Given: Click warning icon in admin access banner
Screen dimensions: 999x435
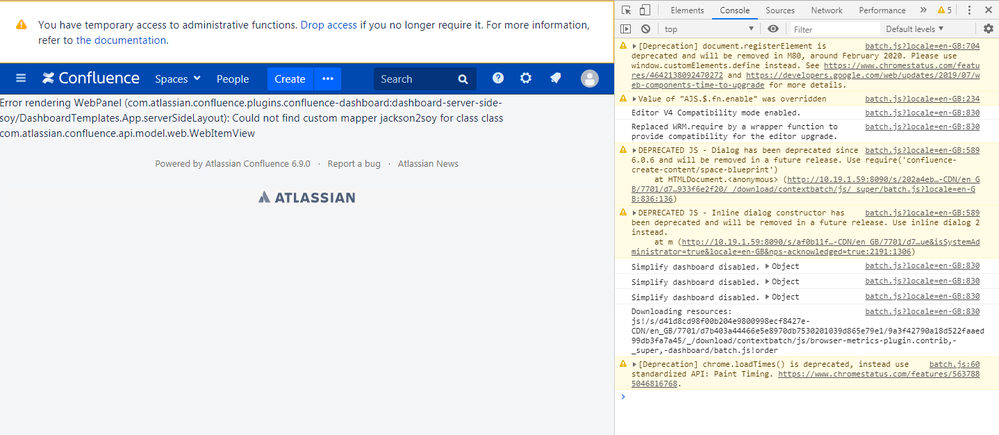Looking at the screenshot, I should point(22,25).
